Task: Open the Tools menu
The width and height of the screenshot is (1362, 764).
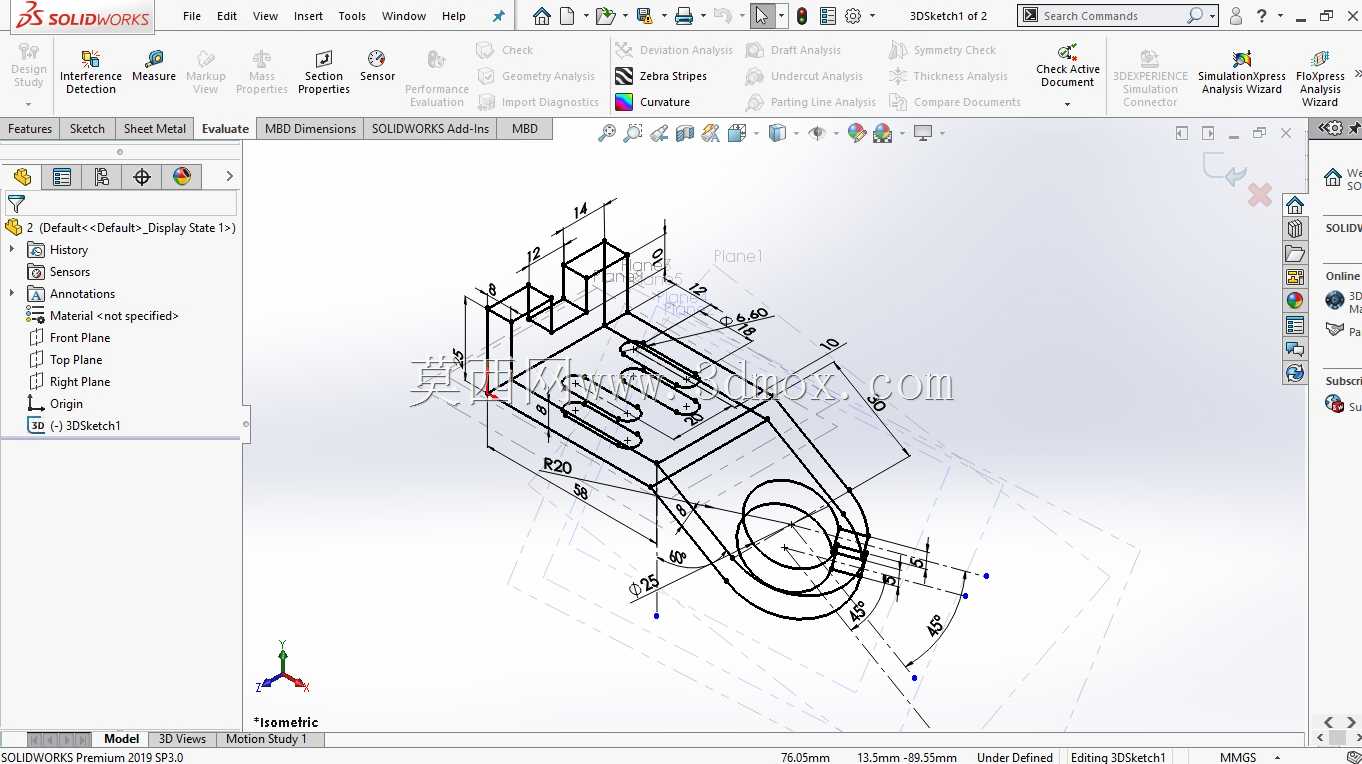Action: tap(352, 16)
